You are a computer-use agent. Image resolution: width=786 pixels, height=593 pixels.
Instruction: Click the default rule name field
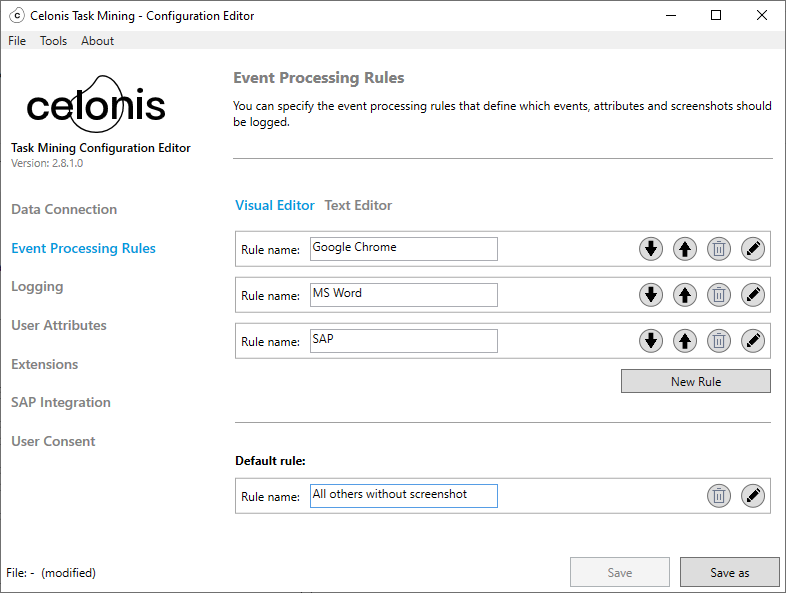coord(404,496)
